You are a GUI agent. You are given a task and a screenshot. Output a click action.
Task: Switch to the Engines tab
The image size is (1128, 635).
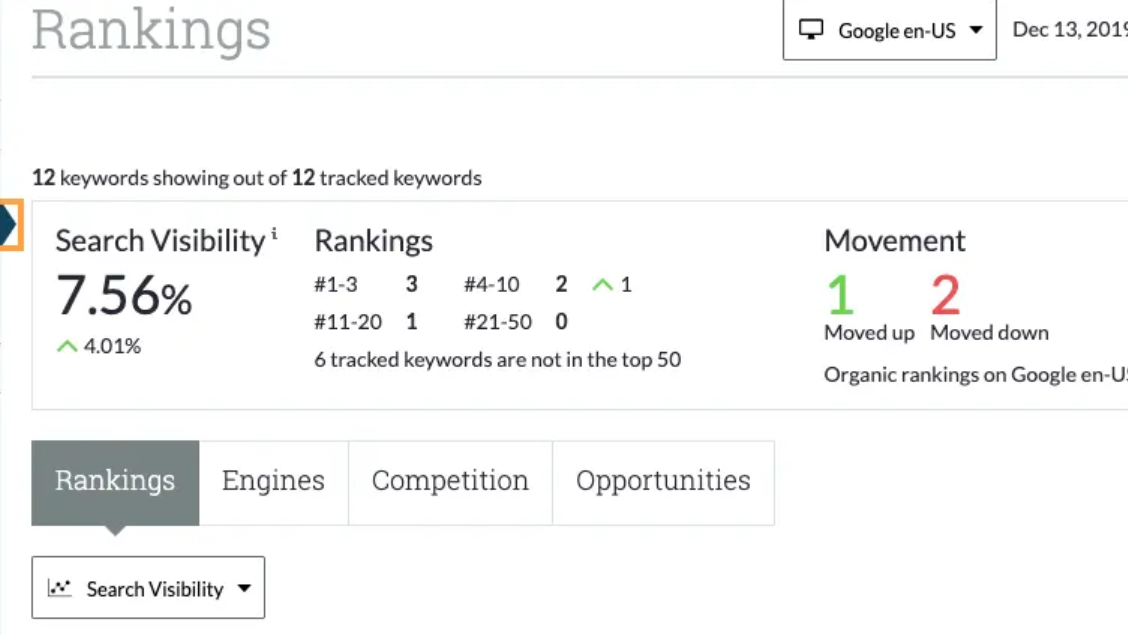click(x=273, y=482)
